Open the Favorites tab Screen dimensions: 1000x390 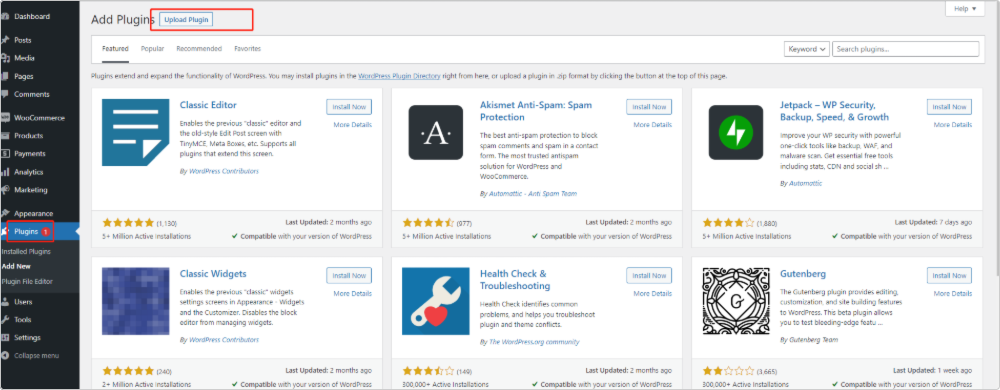click(247, 48)
